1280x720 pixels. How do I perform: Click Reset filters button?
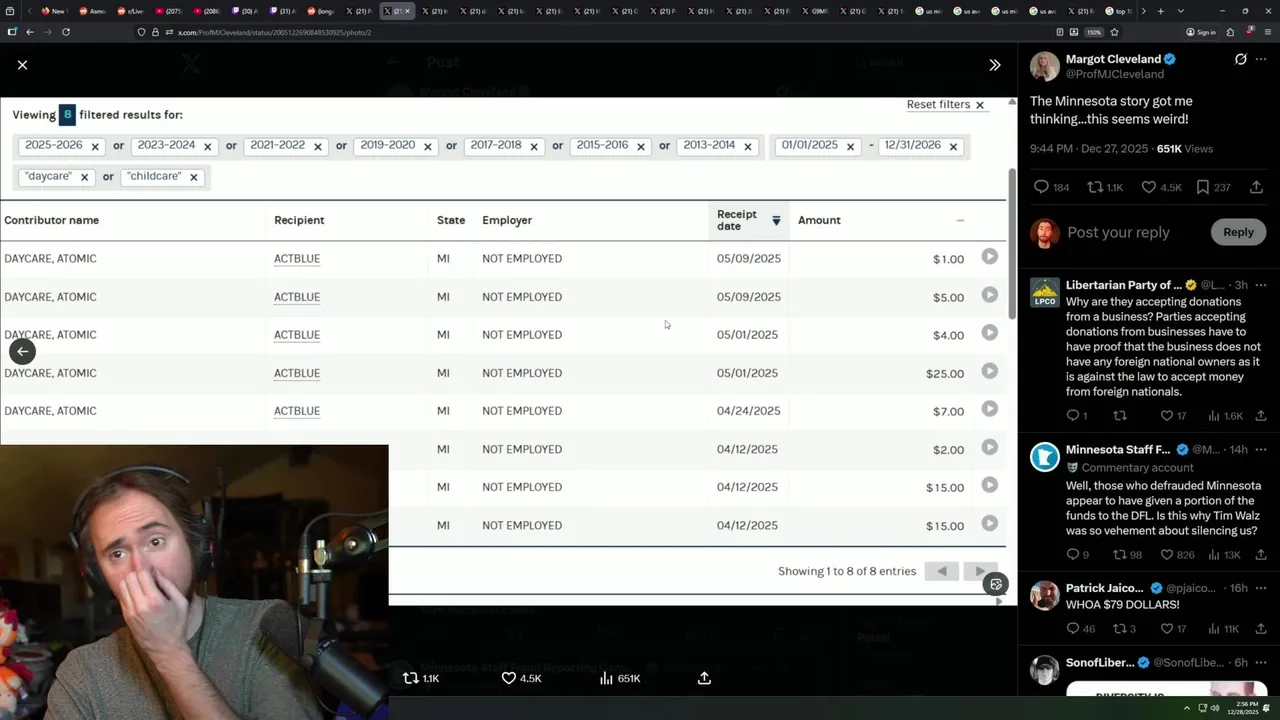click(x=945, y=104)
